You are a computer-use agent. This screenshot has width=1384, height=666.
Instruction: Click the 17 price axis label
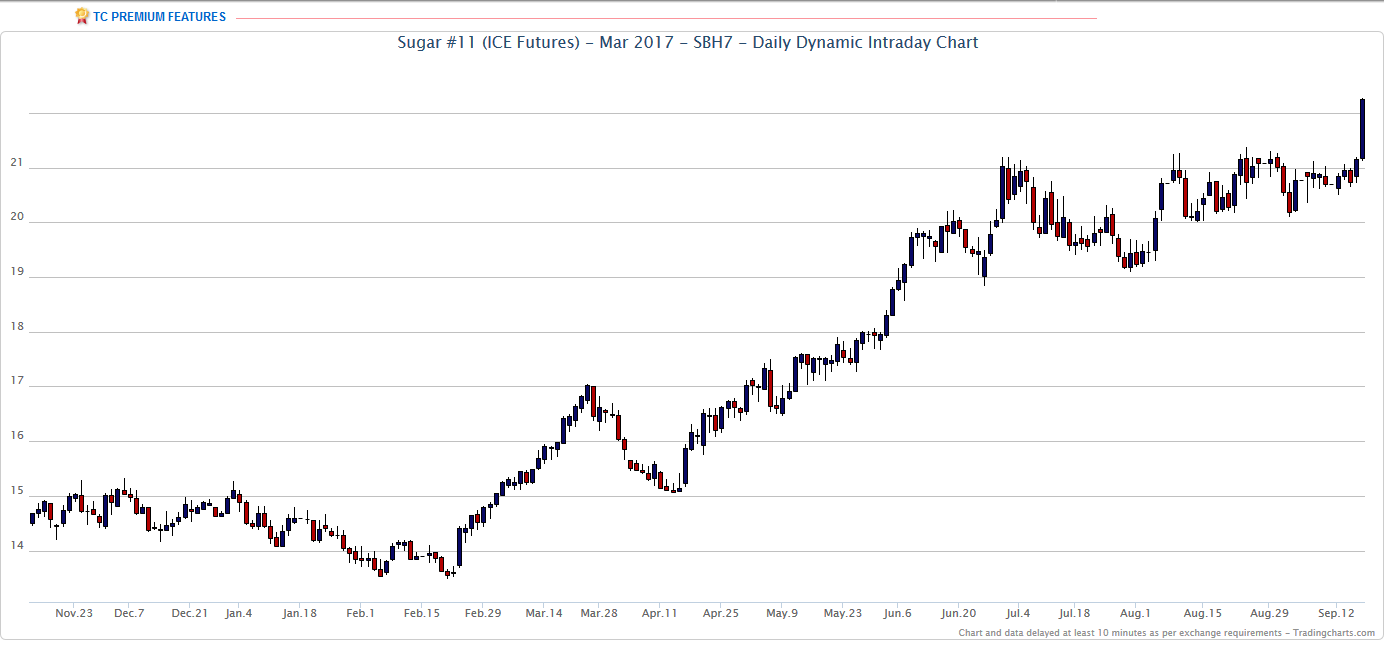(x=17, y=382)
